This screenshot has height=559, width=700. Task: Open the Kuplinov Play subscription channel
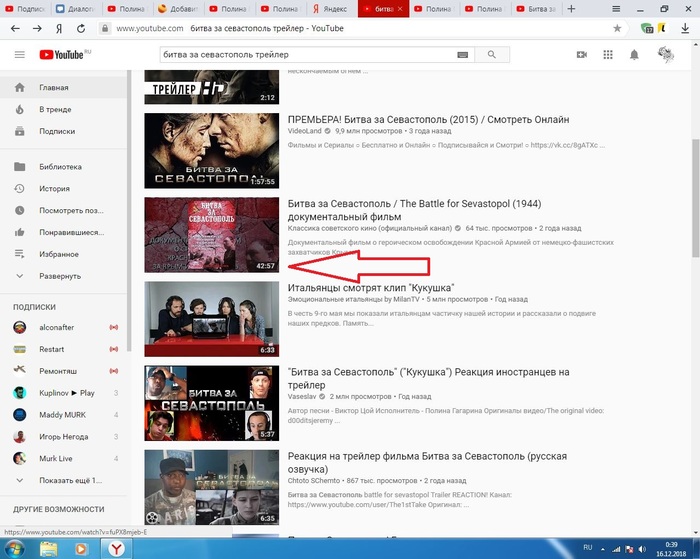tap(66, 392)
